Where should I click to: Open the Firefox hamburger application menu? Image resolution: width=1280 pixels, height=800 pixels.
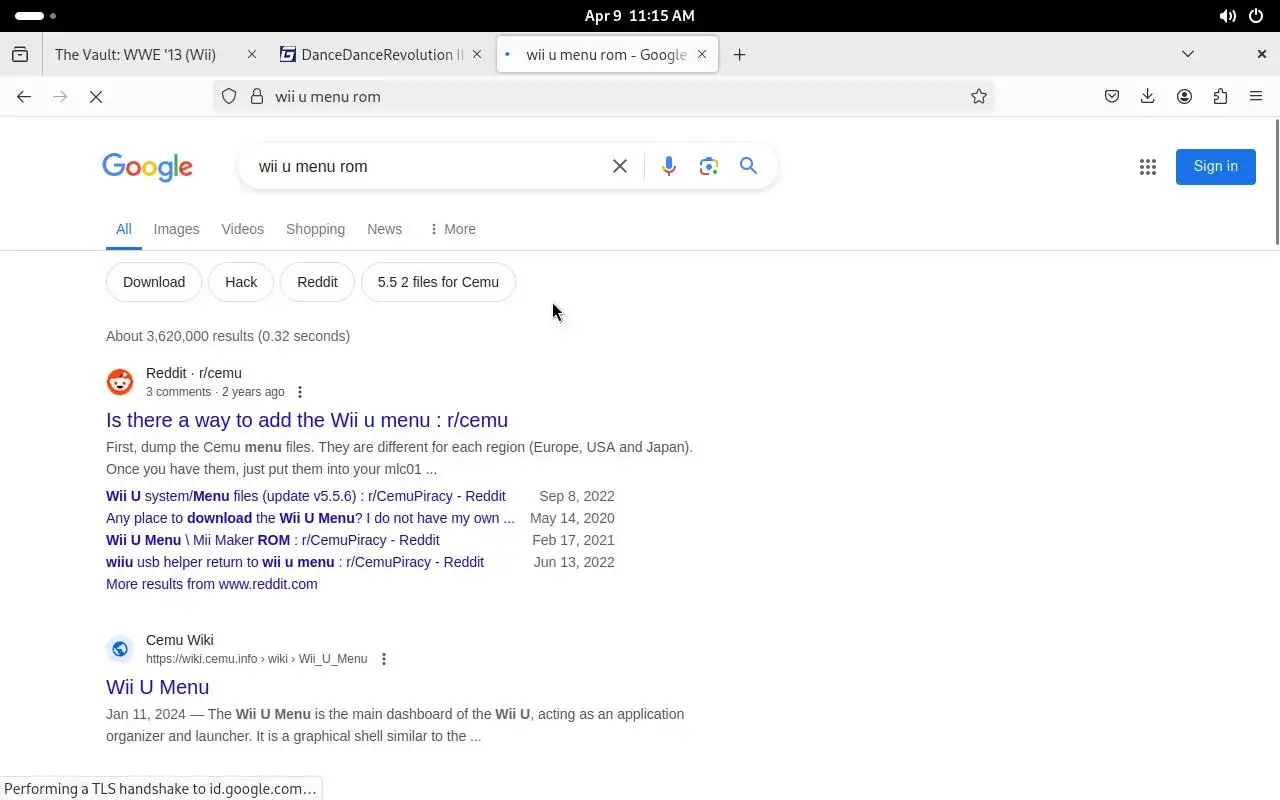(1256, 97)
